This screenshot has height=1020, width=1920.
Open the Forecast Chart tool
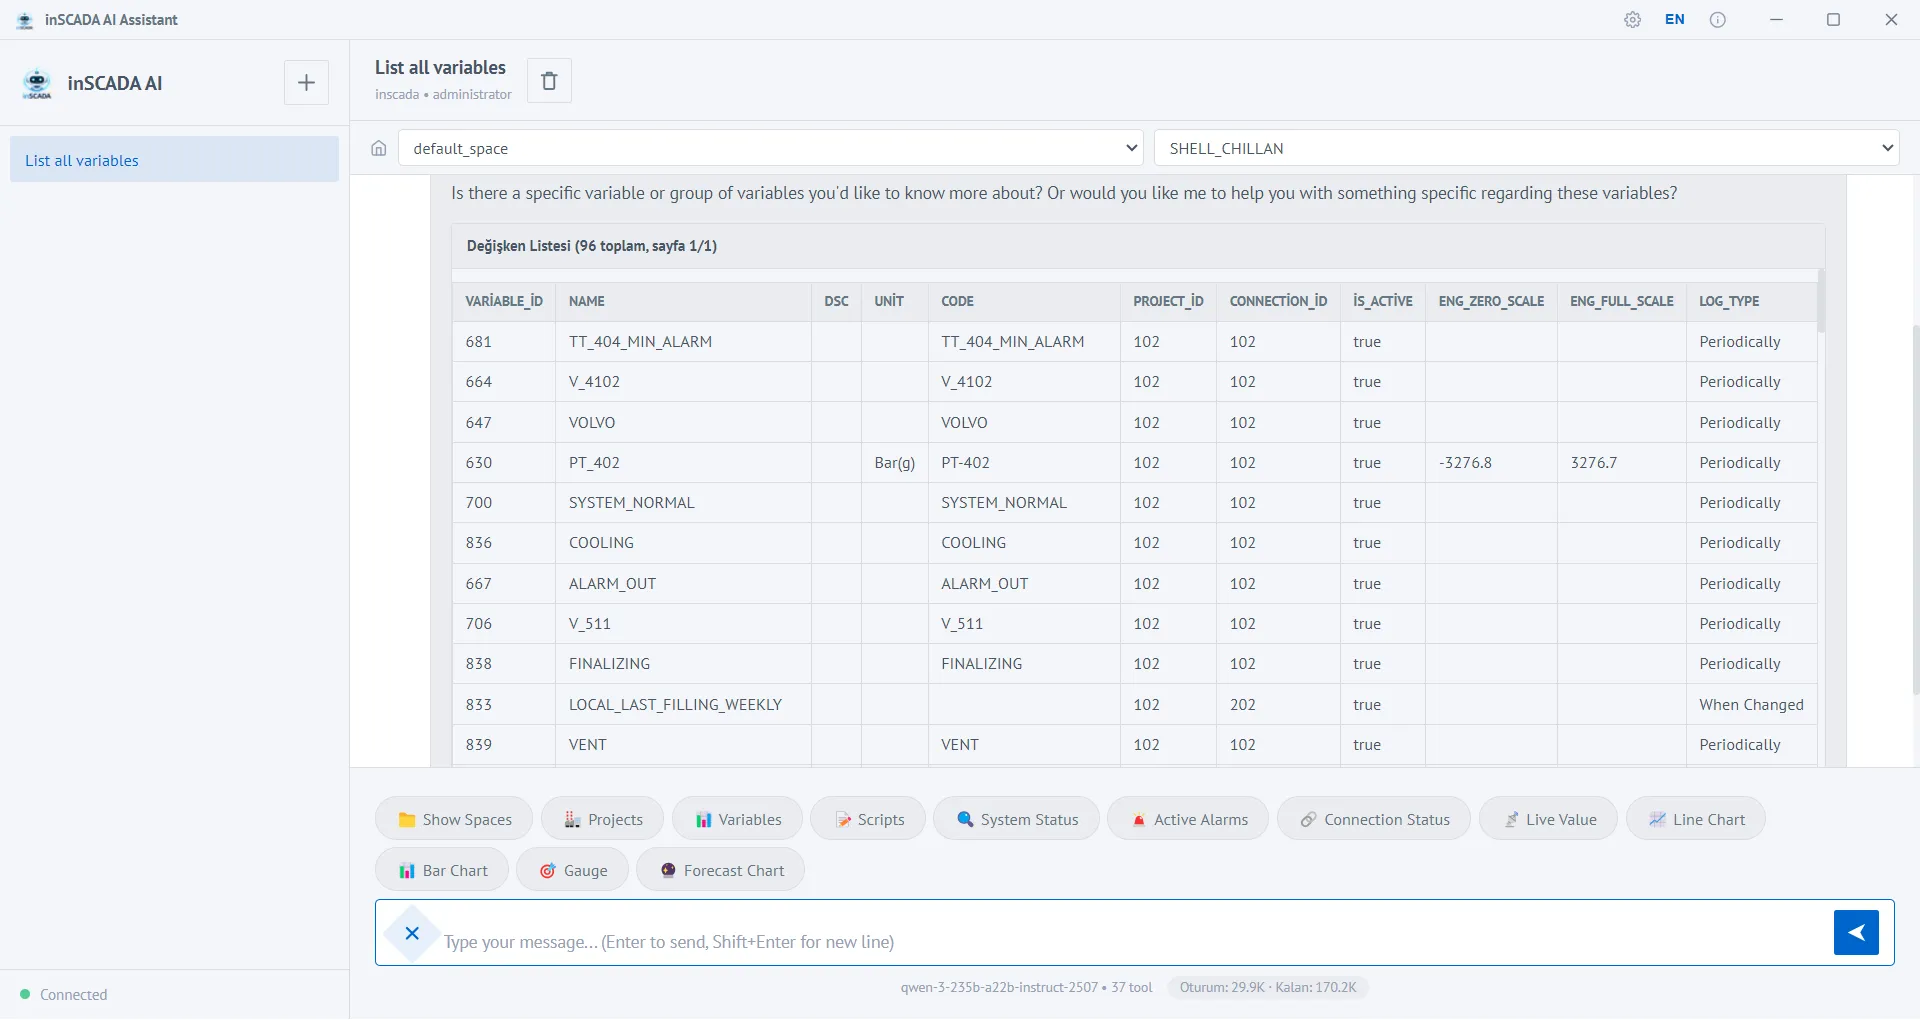[721, 869]
